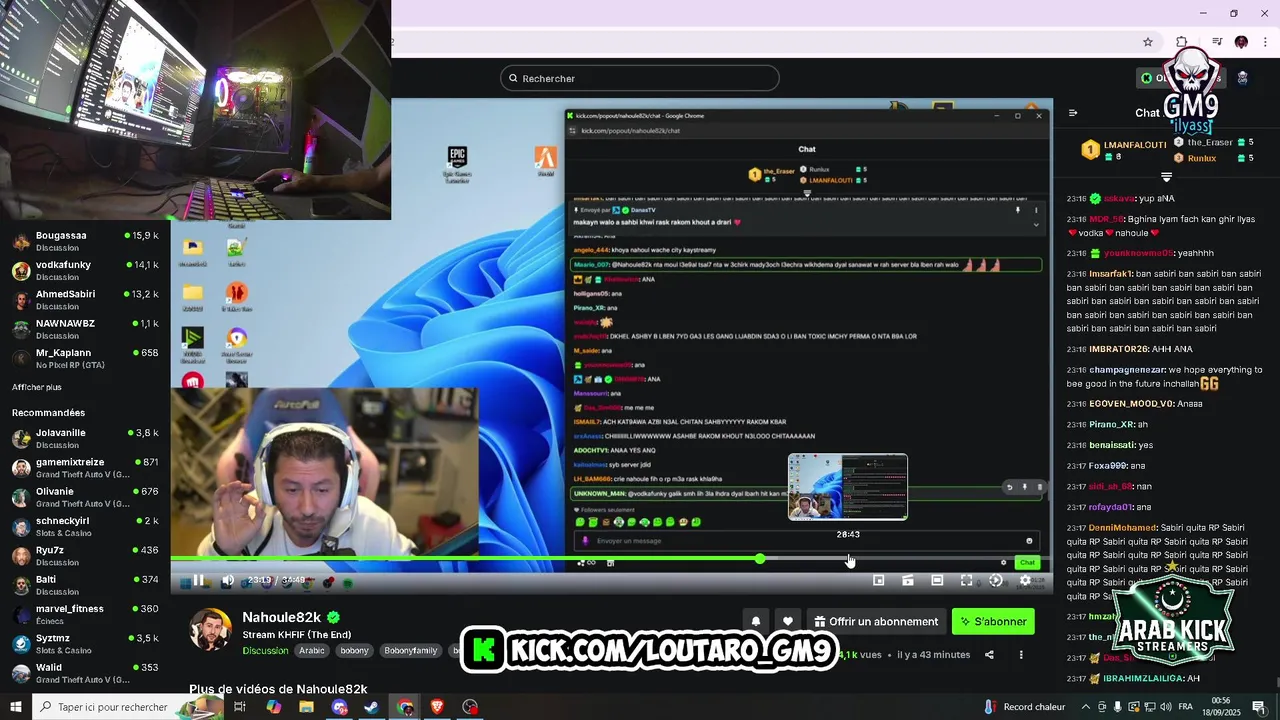Mute the video with the speaker icon
Screen dimensions: 1280x720
click(227, 580)
